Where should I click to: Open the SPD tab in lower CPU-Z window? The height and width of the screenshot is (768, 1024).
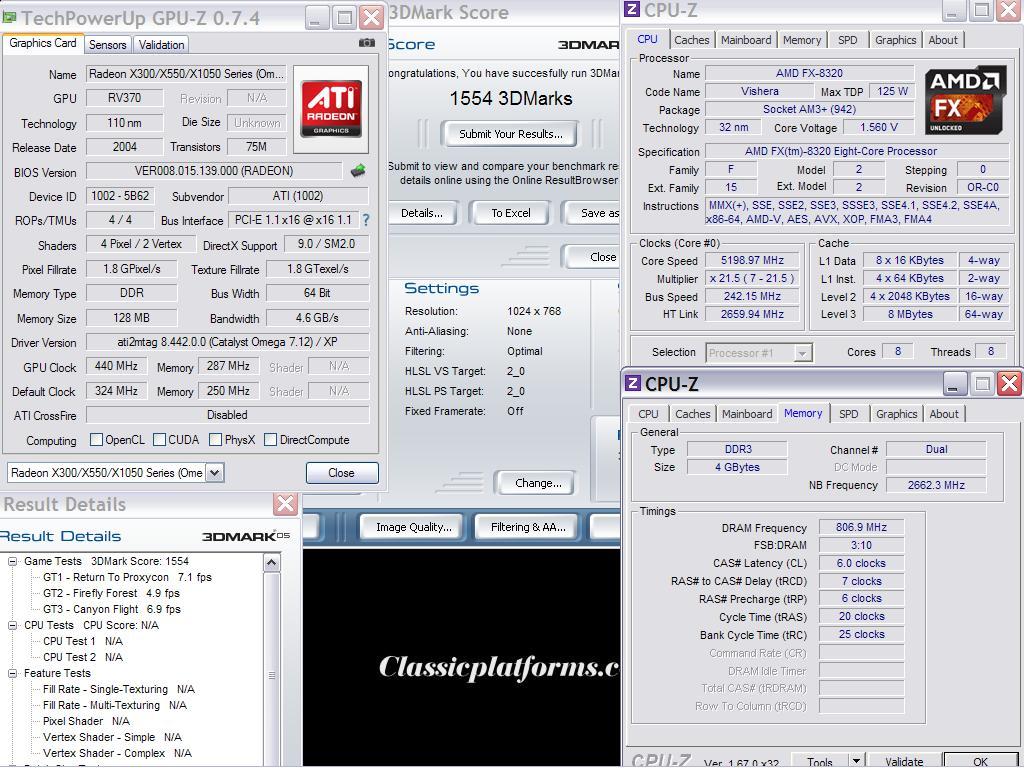848,413
